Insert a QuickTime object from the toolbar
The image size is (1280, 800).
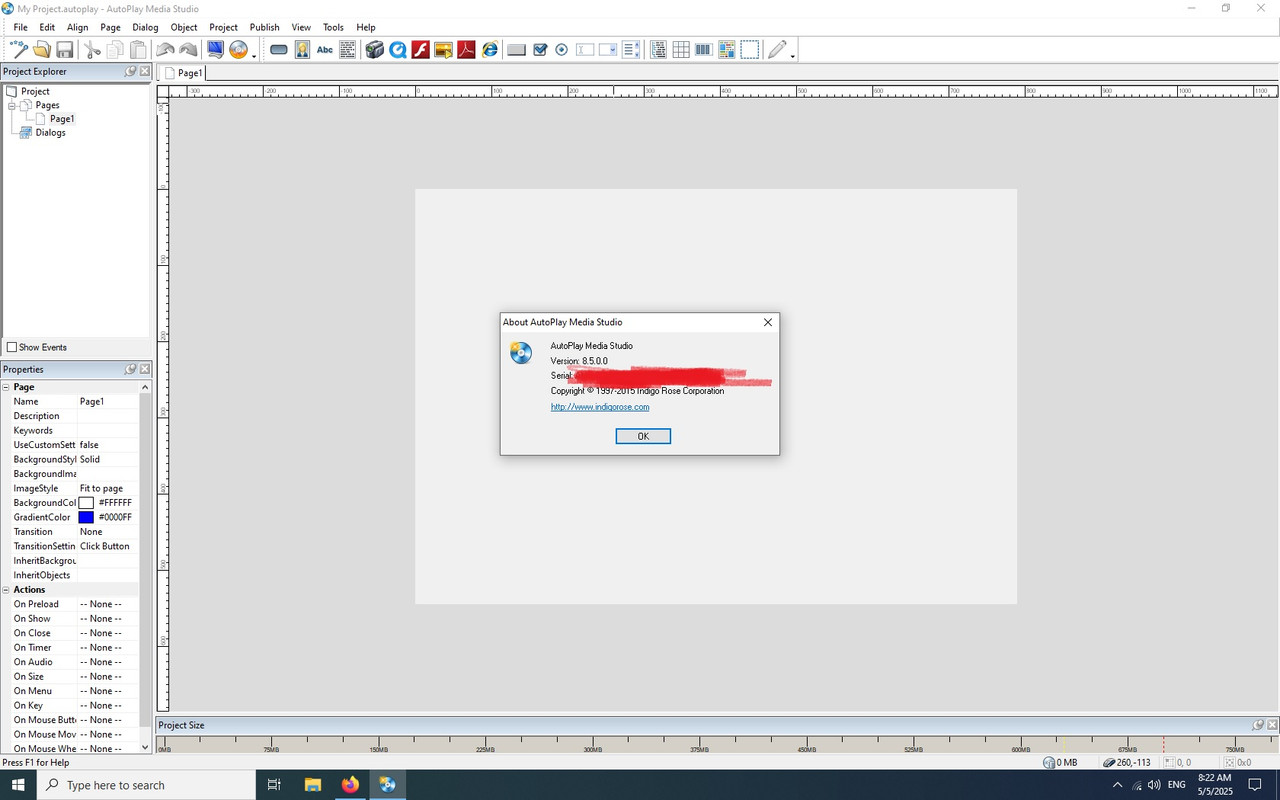point(398,50)
